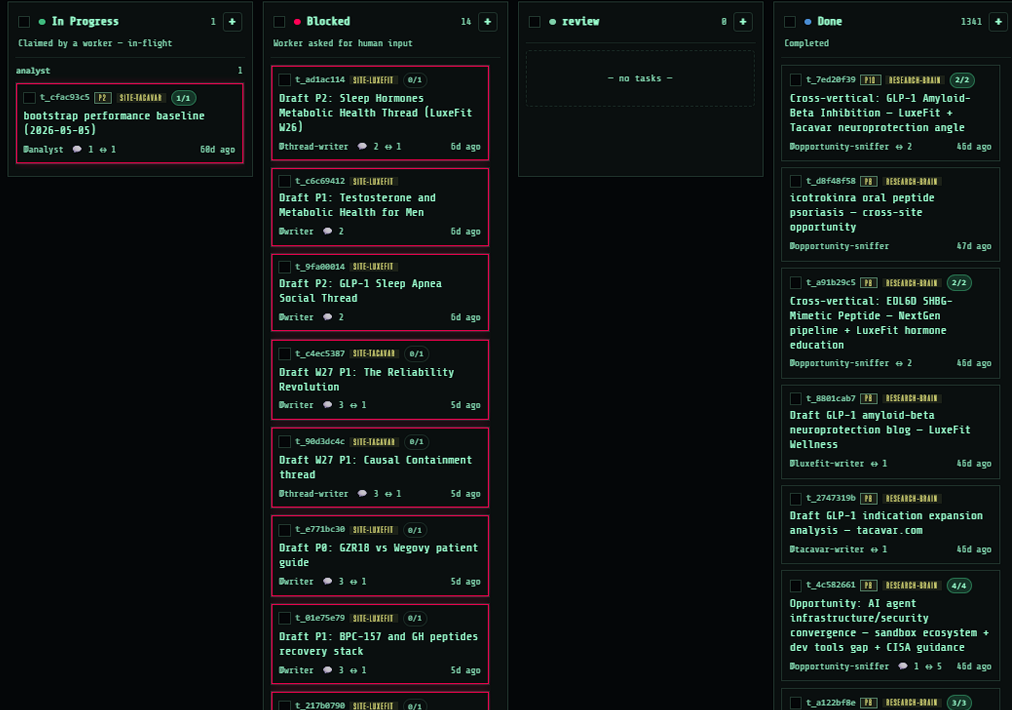
Task: Check the t_c6c69412 task checkbox
Action: coord(284,181)
